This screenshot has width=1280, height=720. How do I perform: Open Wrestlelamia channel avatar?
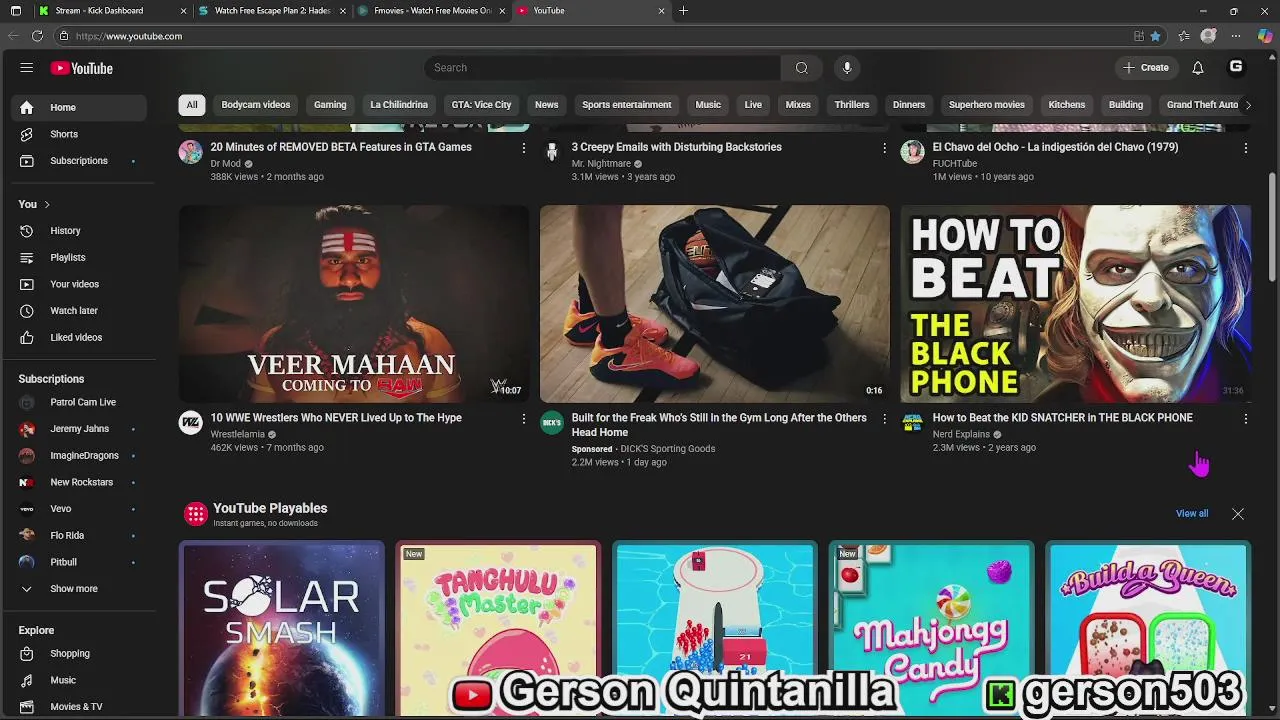click(x=190, y=423)
